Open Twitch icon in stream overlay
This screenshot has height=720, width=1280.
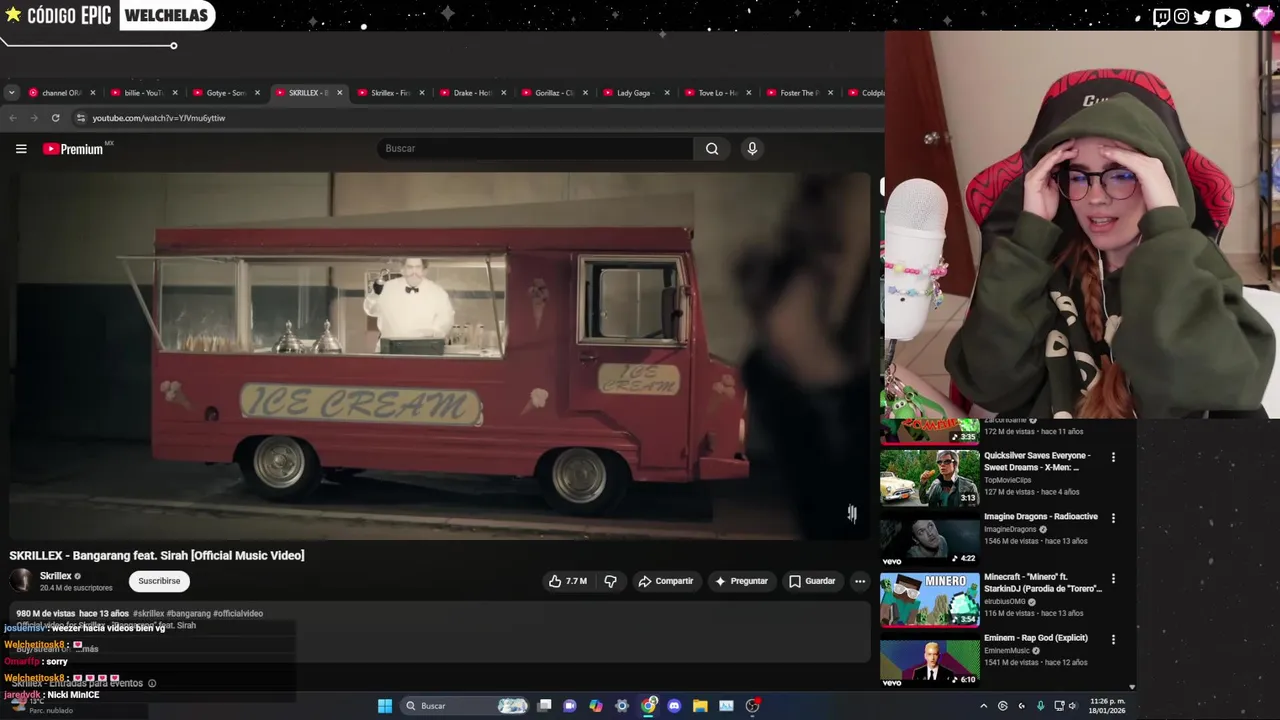(1161, 16)
